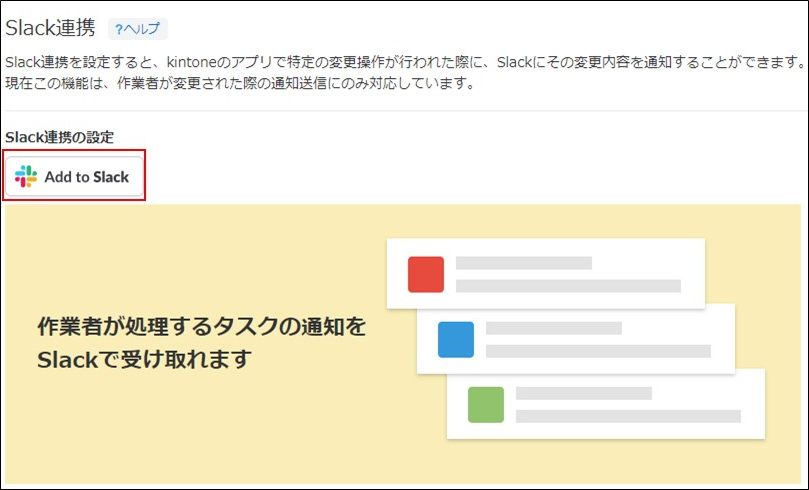Click the colorful Slack logo icon
809x490 pixels.
click(26, 176)
